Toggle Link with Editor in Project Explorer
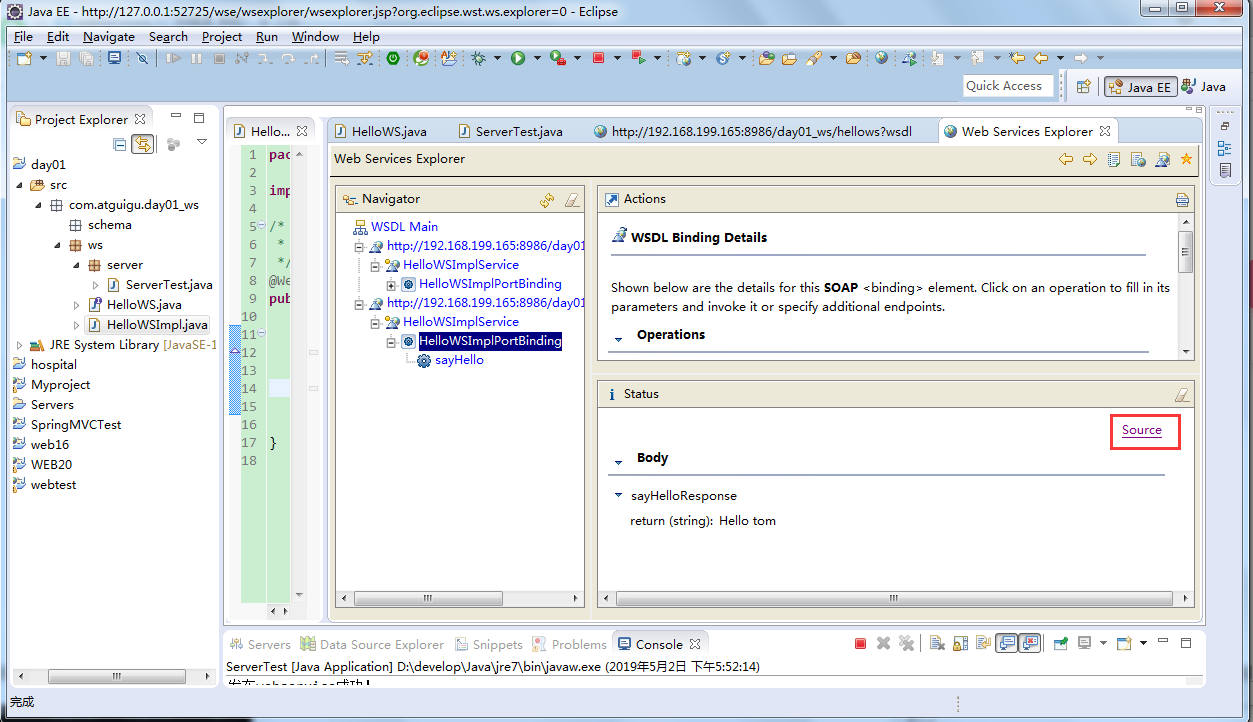 coord(143,145)
